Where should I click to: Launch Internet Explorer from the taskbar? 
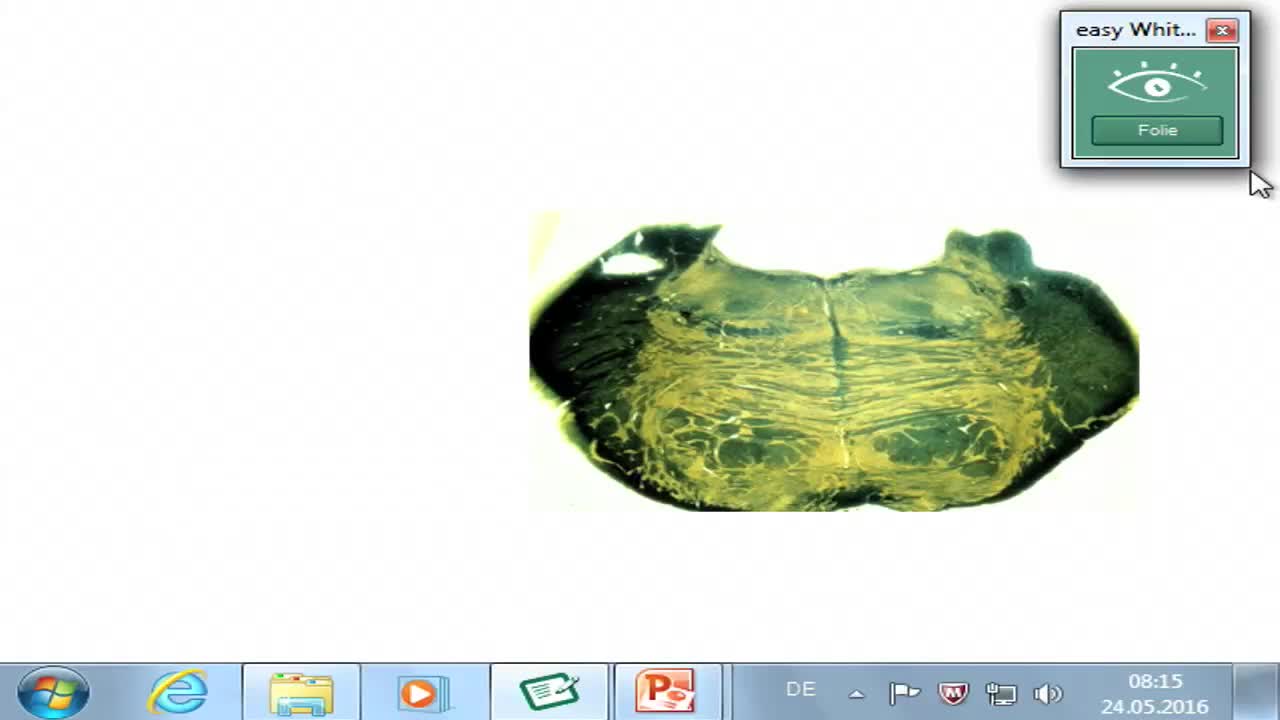pos(180,690)
